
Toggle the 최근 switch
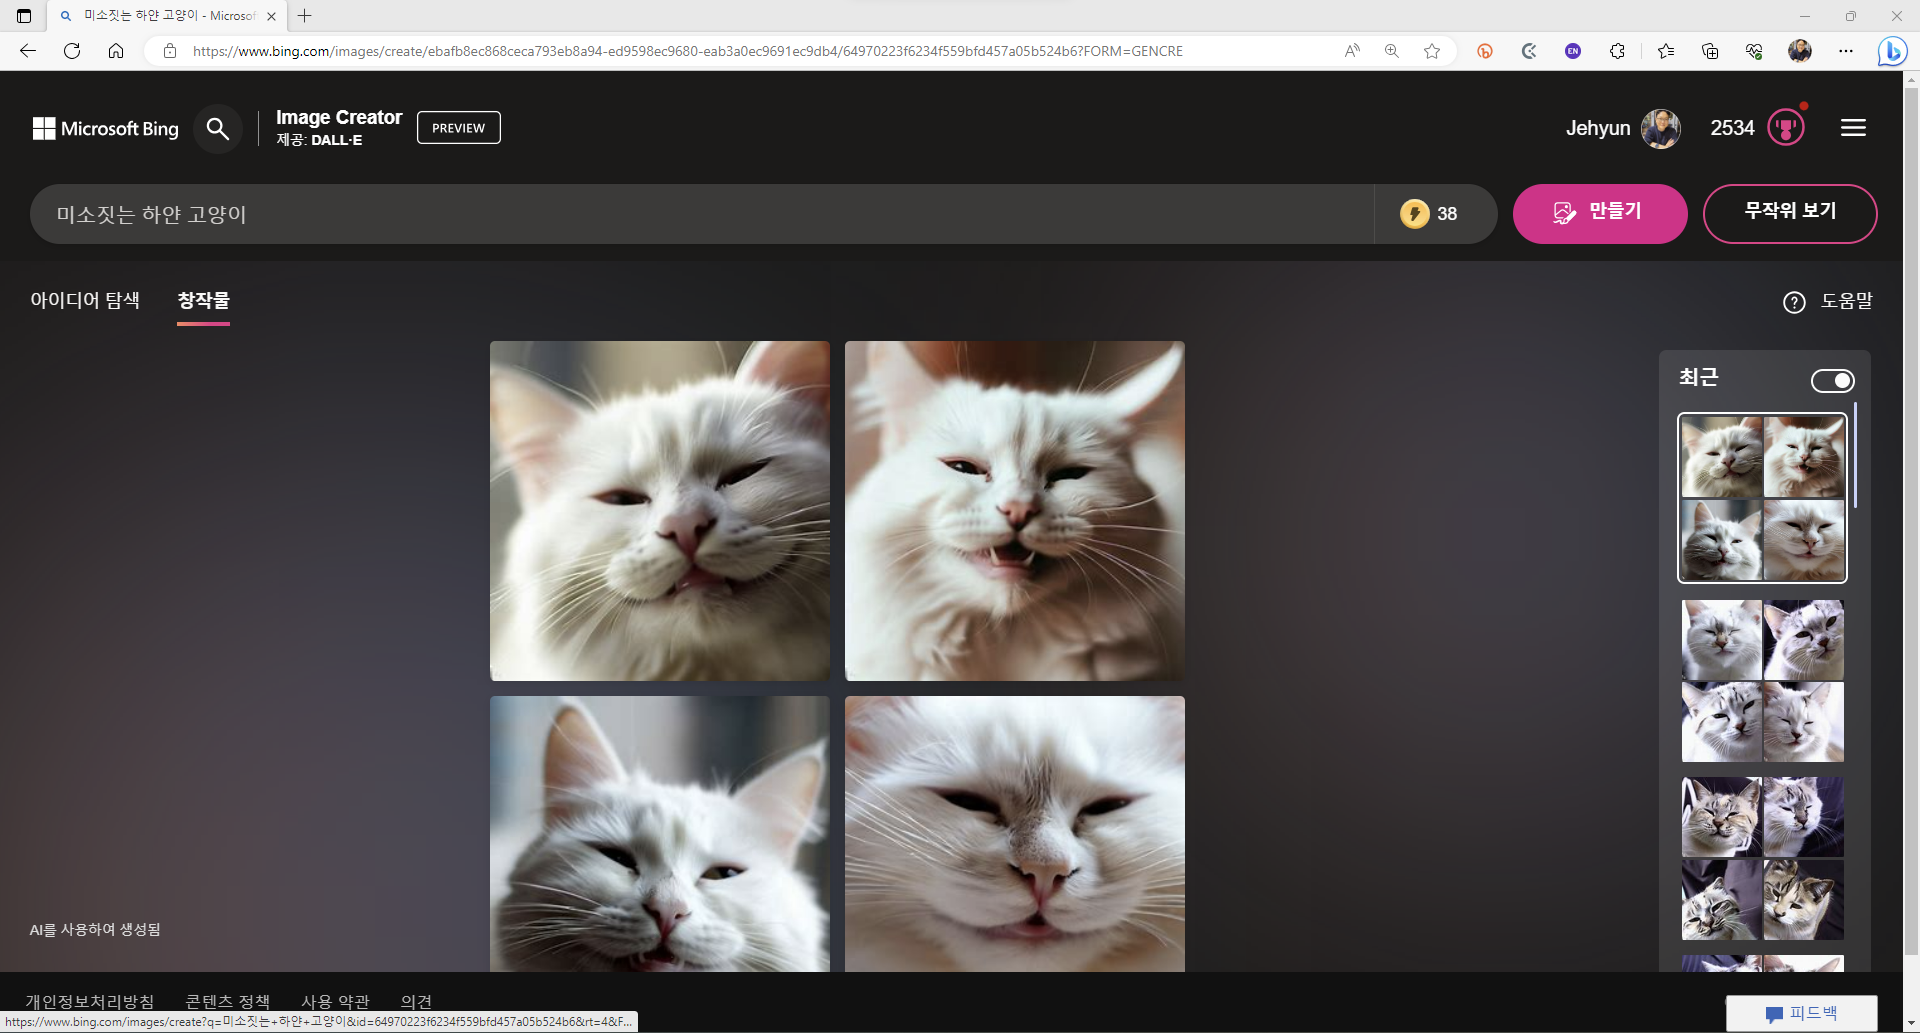[1832, 381]
